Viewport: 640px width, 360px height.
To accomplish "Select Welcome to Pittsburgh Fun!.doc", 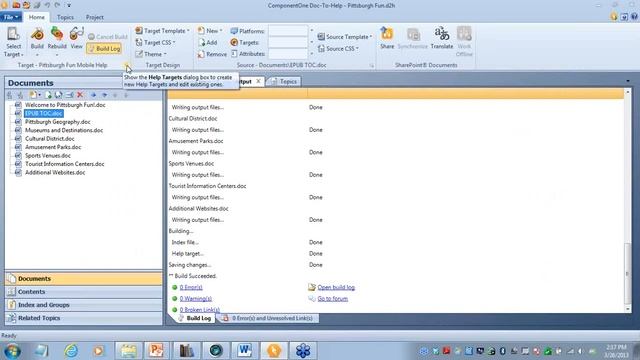I will coord(65,105).
